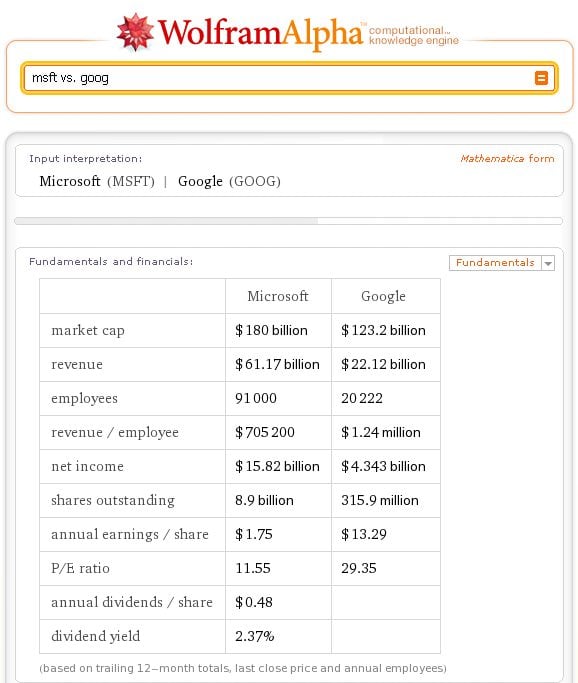Click Google employees value '20 222'

point(362,398)
